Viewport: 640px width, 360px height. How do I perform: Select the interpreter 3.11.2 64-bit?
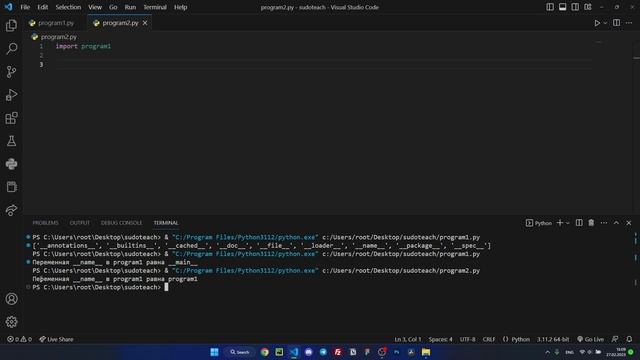[x=553, y=339]
